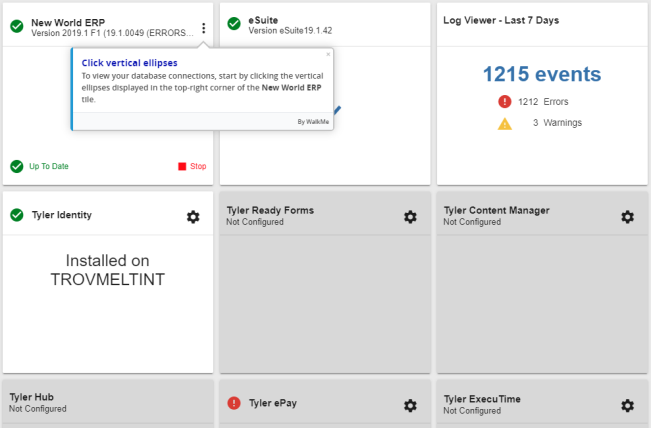Click the red Stop square icon
This screenshot has height=428, width=651.
point(182,166)
